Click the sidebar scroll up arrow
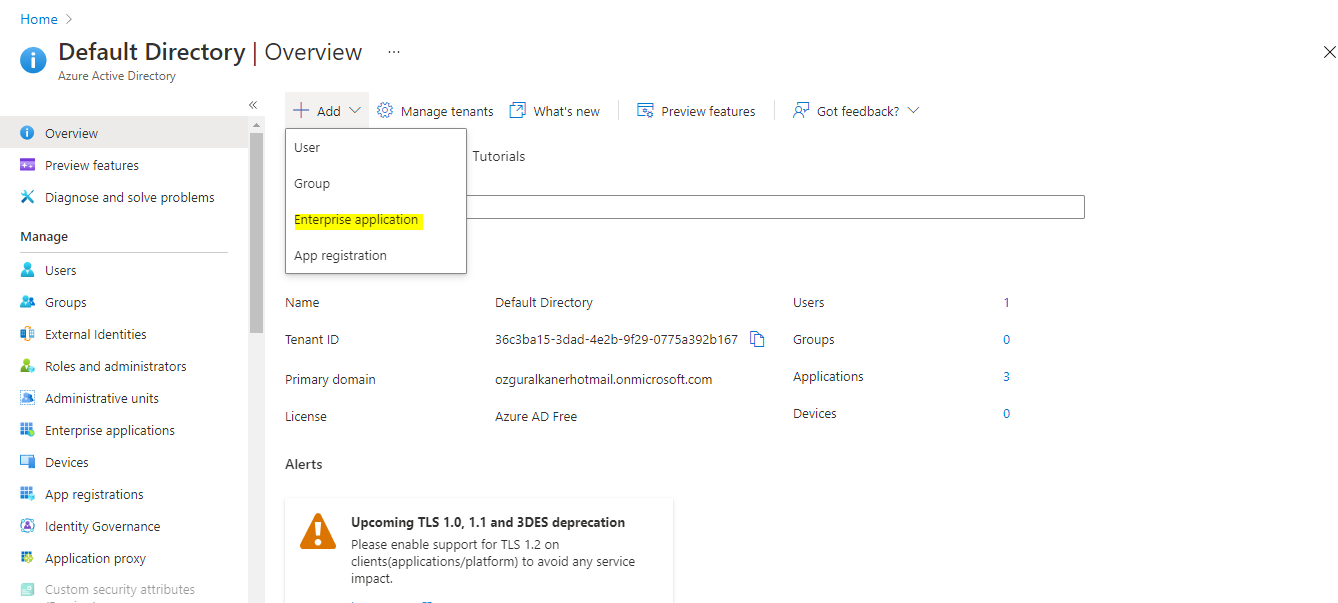The image size is (1338, 603). point(256,125)
